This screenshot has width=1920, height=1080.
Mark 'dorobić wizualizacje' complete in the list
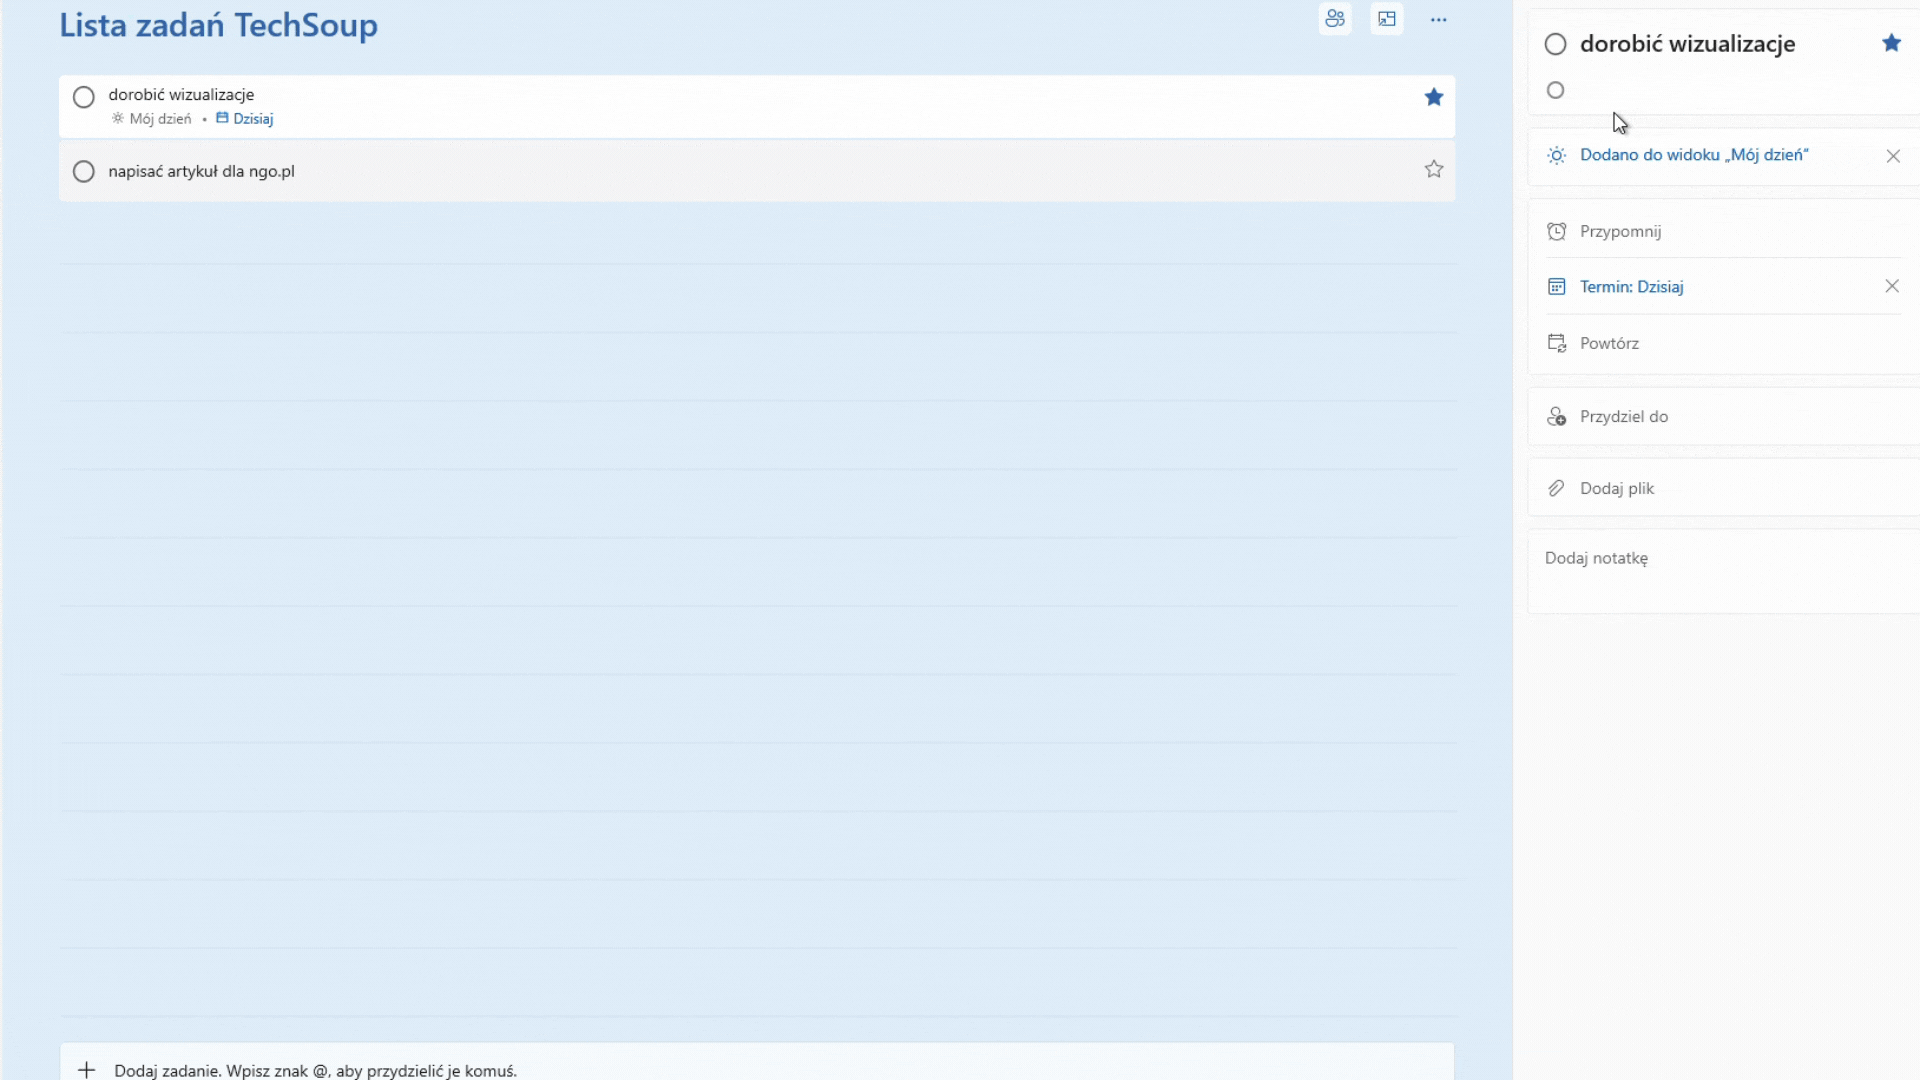point(84,97)
